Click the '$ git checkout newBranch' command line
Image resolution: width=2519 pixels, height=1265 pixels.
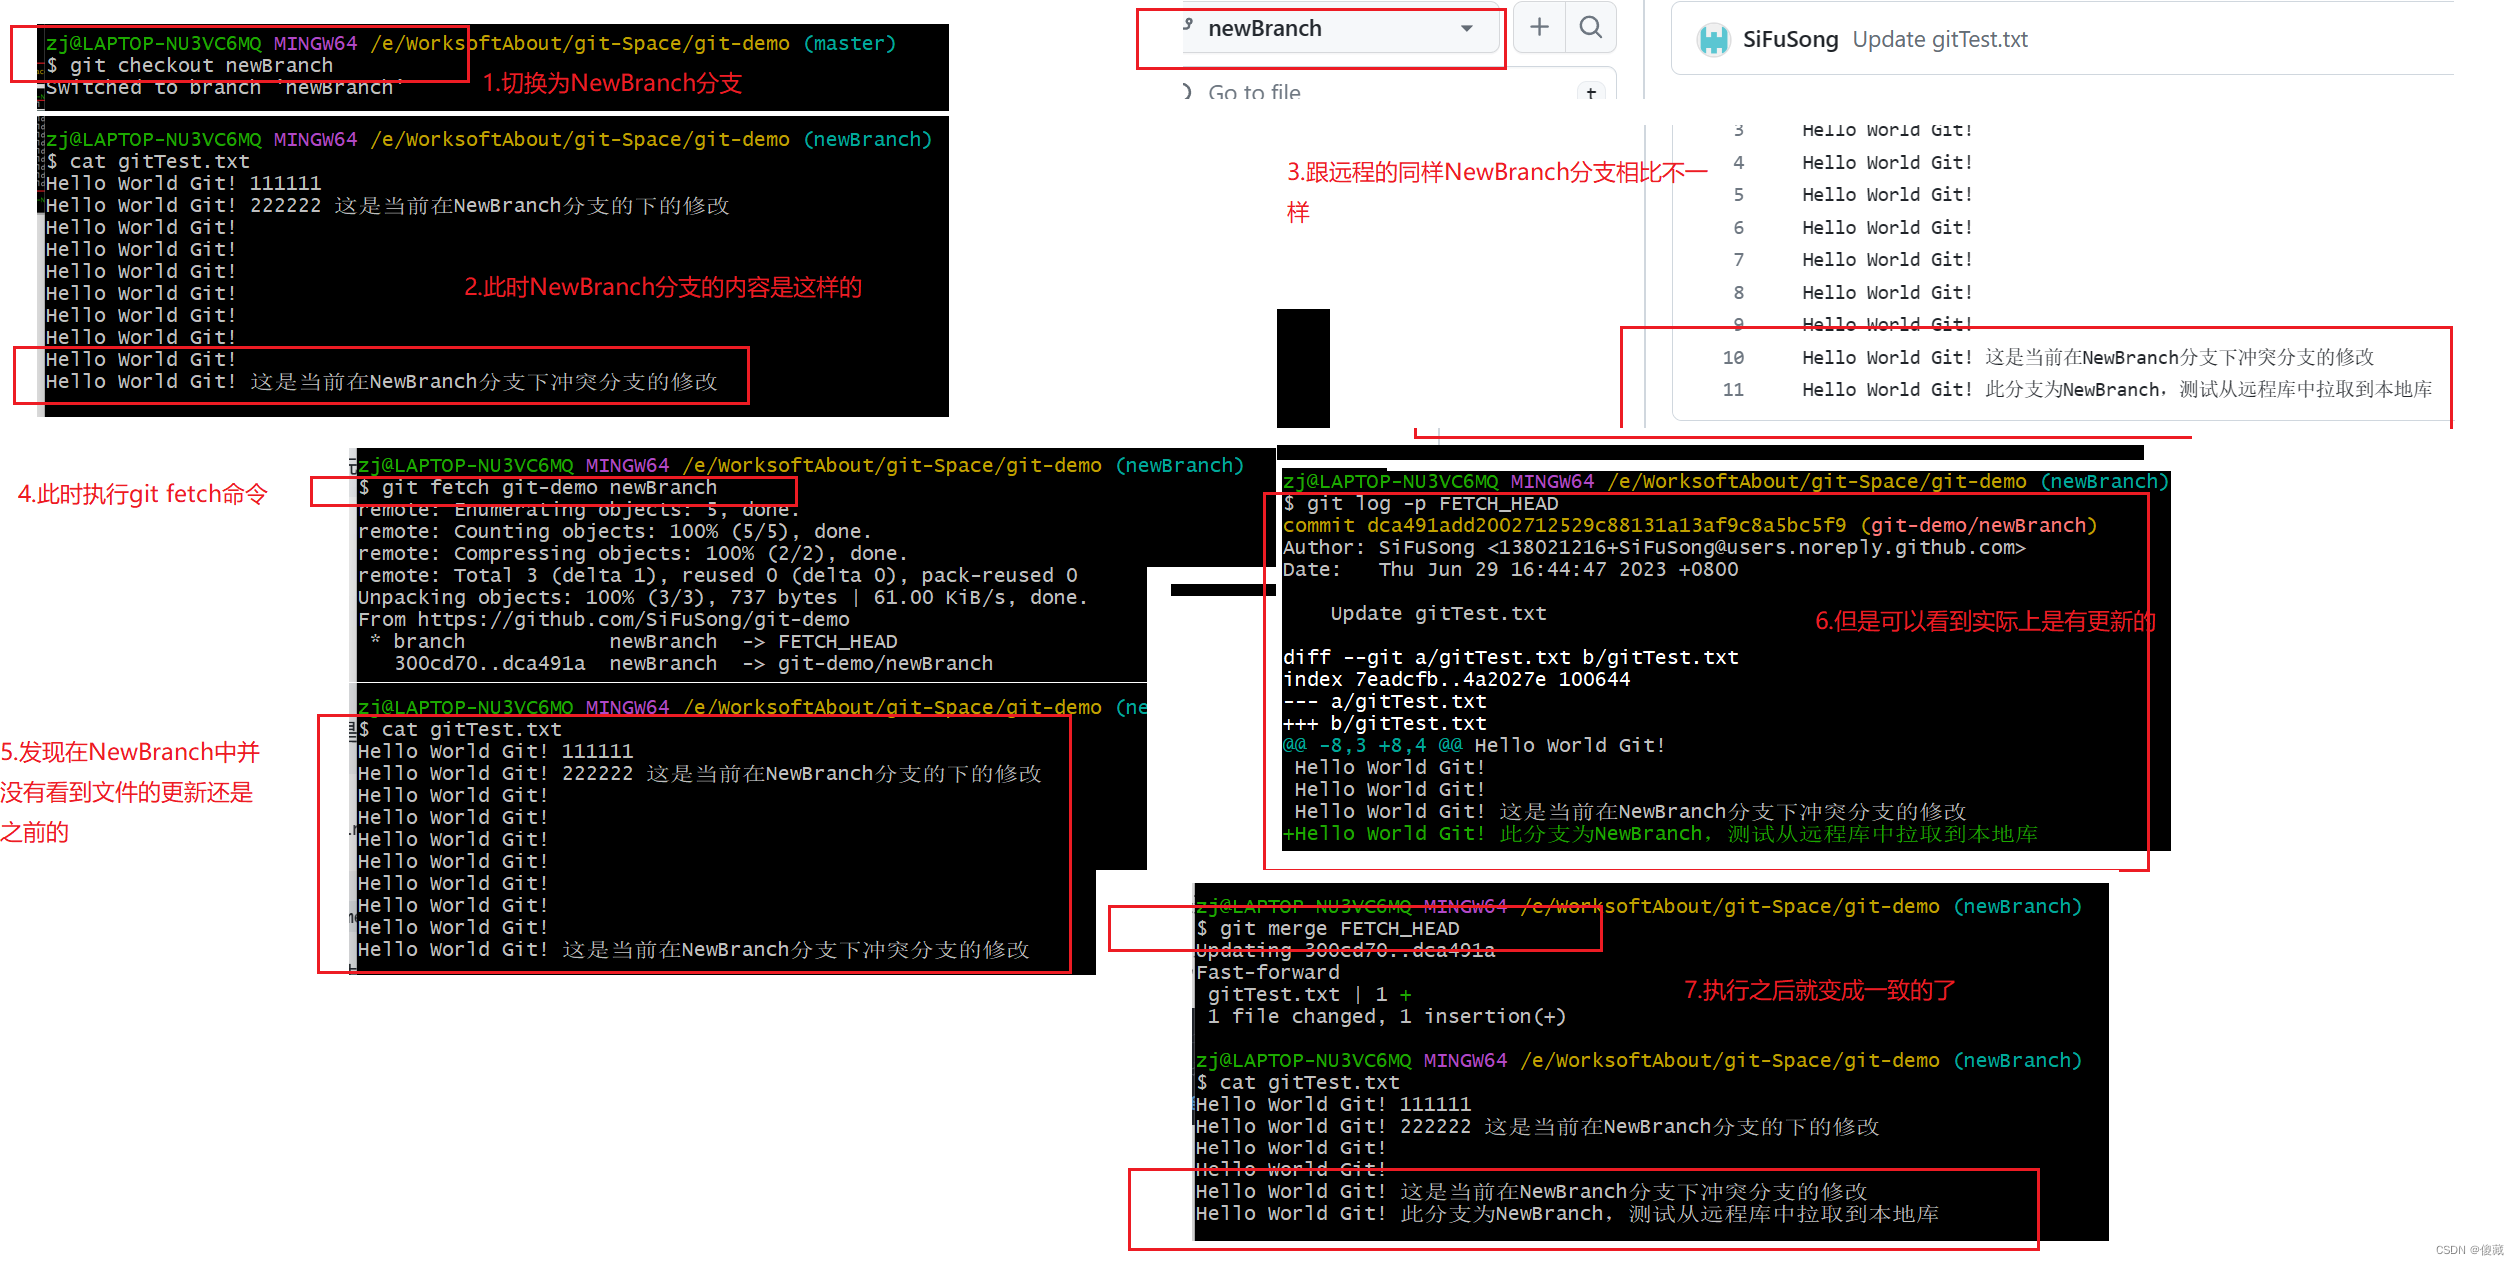190,66
